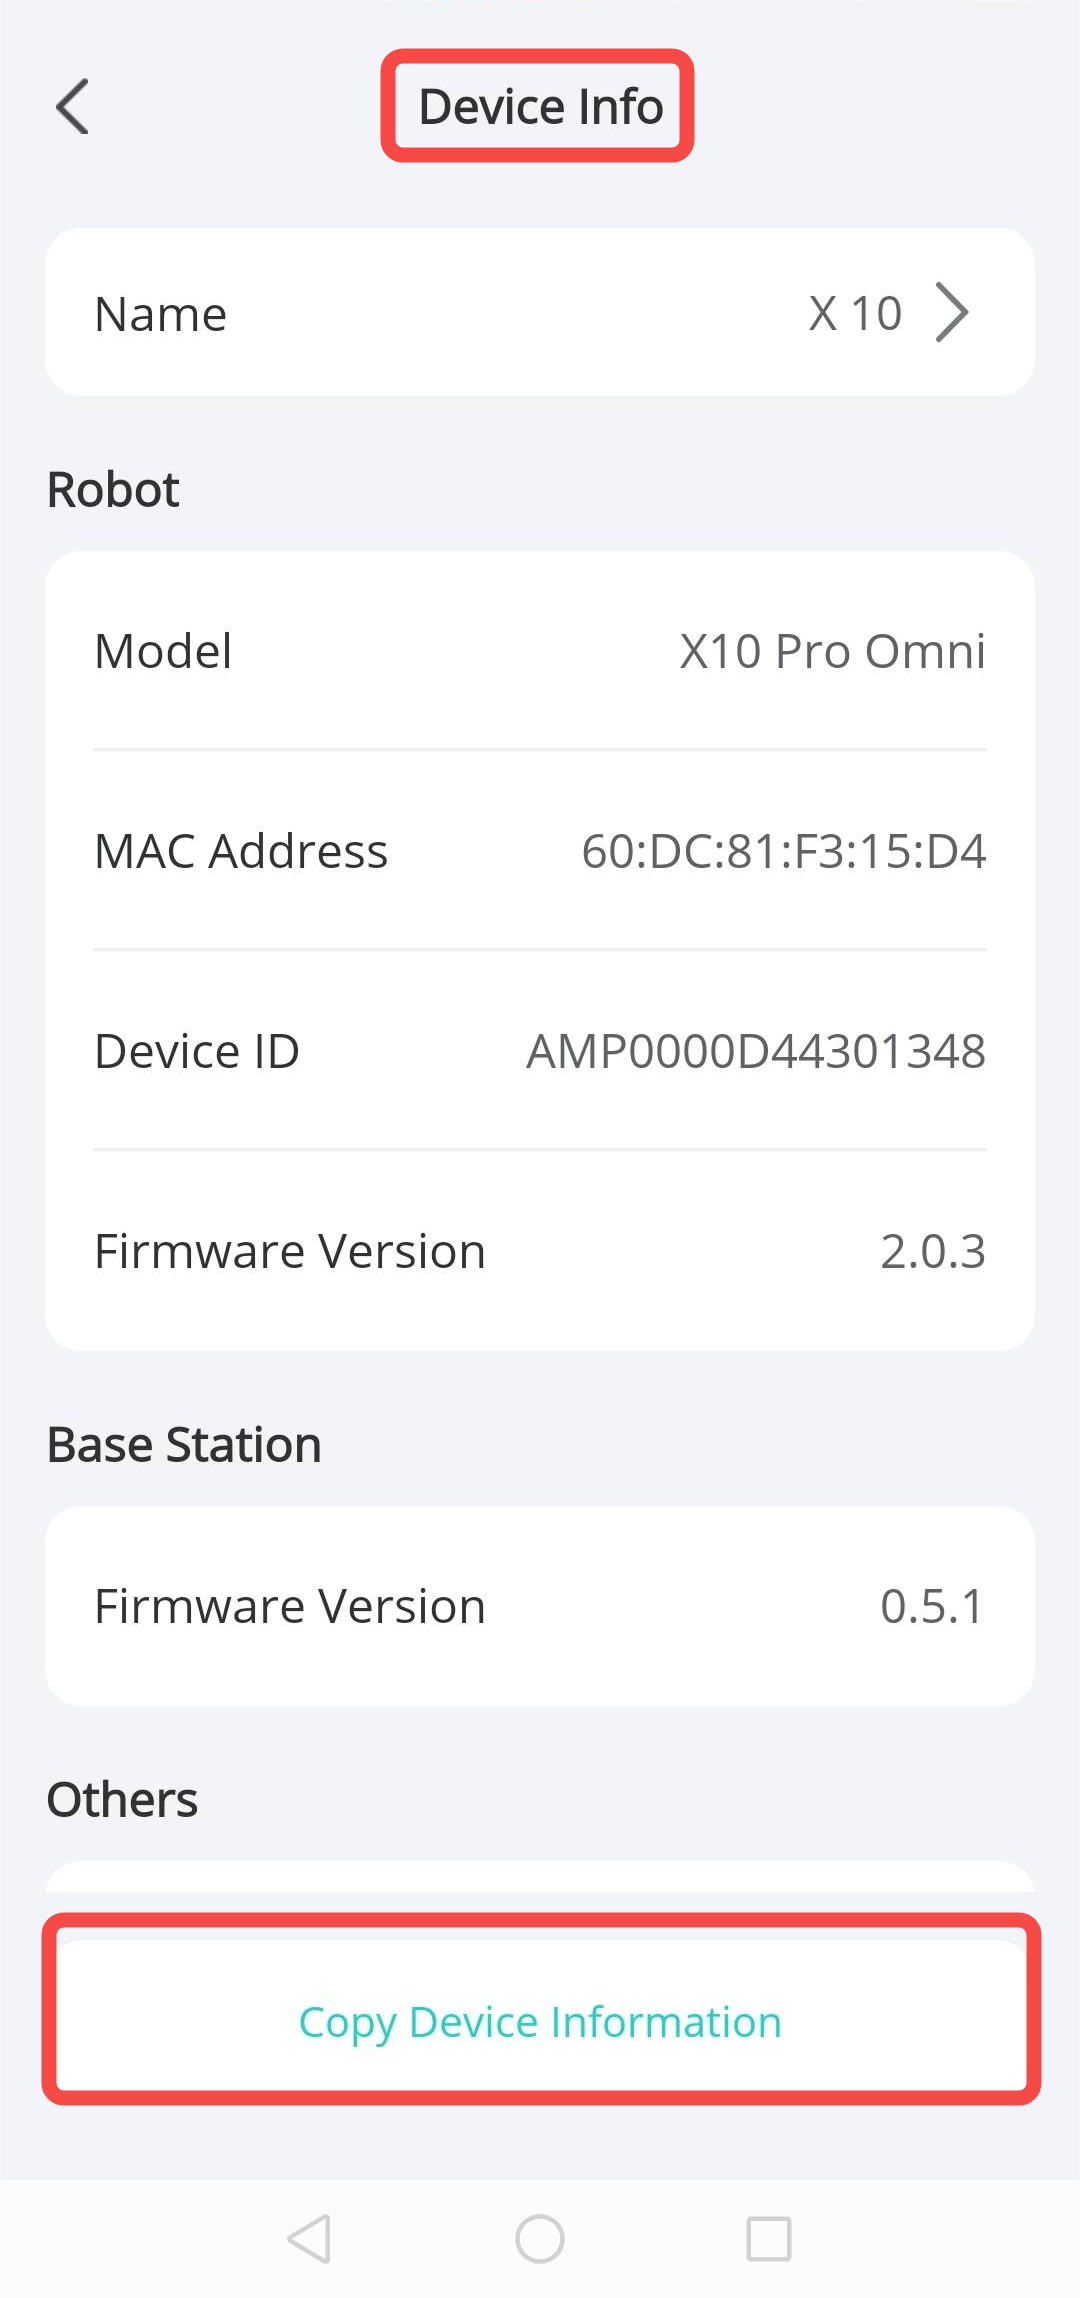Open recent apps with square button
Screen dimensions: 1080x2298
pyautogui.click(x=768, y=2238)
